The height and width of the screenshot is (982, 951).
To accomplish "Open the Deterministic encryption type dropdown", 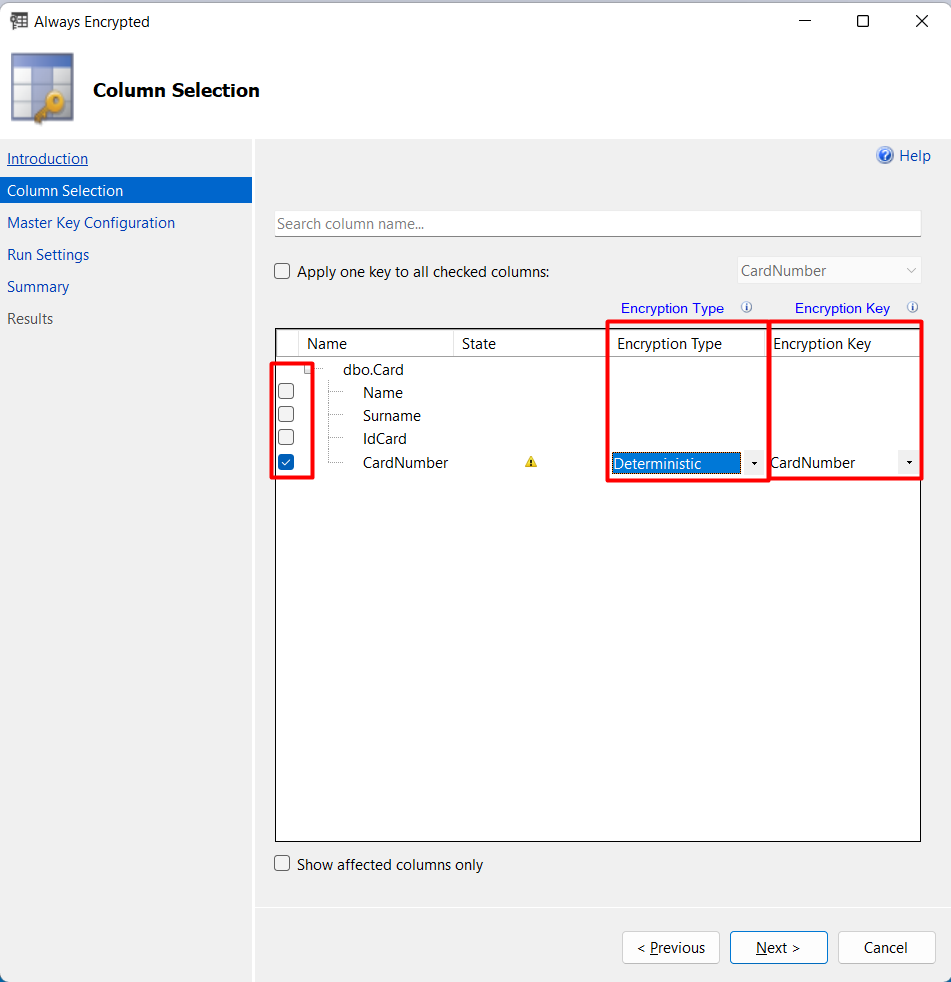I will 754,463.
